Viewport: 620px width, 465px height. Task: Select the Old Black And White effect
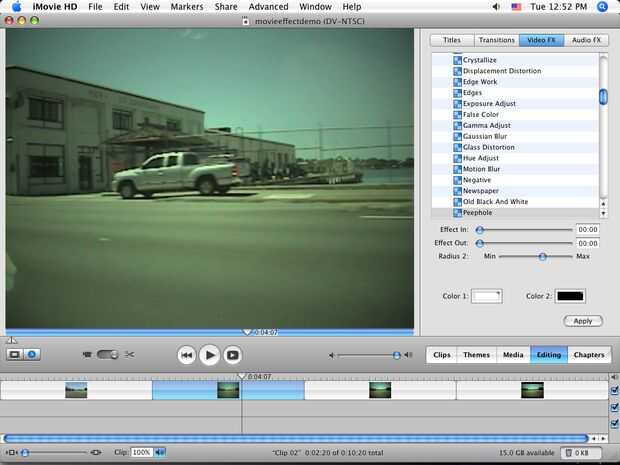495,202
